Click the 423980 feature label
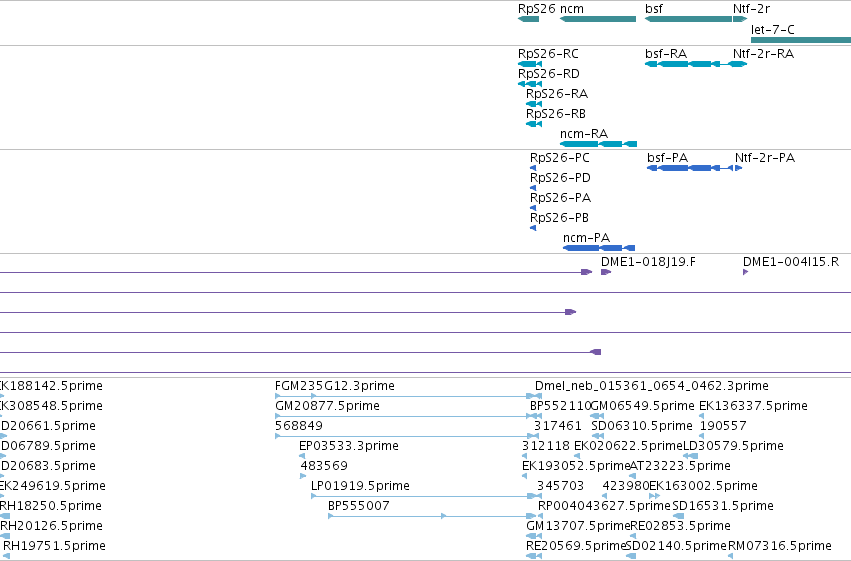The image size is (851, 561). coord(626,486)
